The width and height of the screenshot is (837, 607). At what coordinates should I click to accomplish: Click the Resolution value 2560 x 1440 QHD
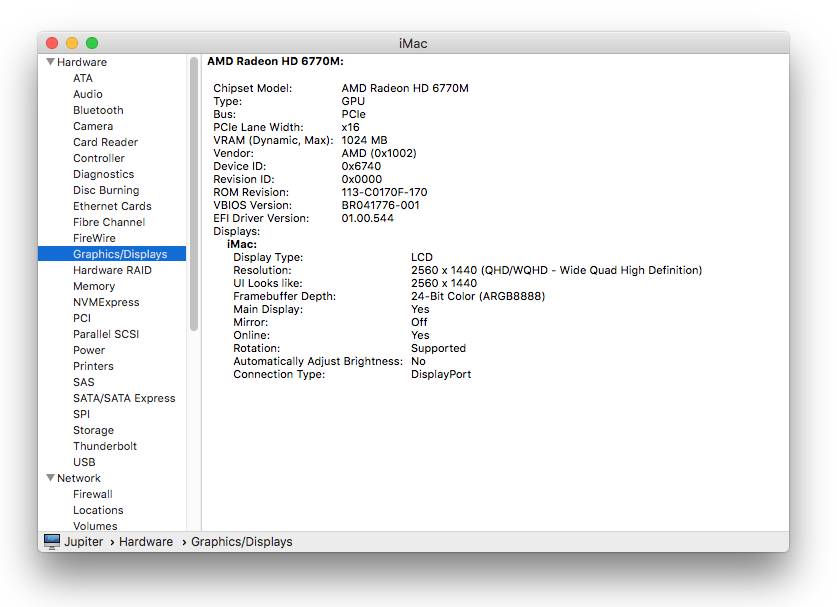pos(556,270)
